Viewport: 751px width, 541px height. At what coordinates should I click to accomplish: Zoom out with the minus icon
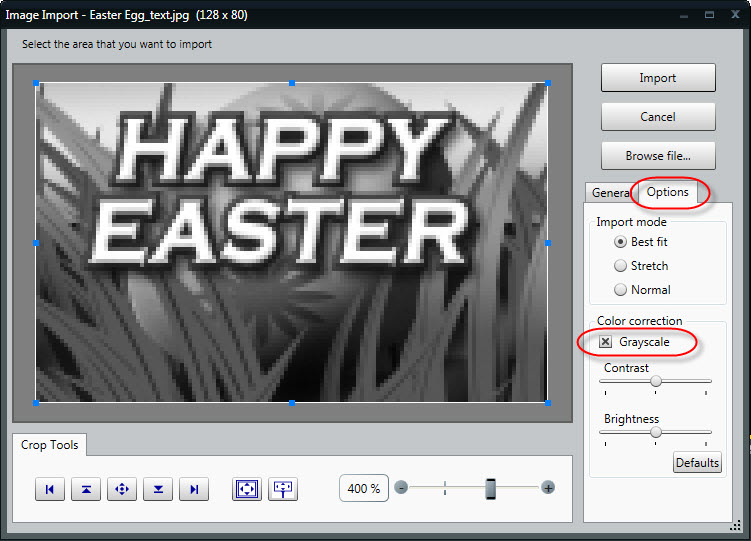[401, 488]
